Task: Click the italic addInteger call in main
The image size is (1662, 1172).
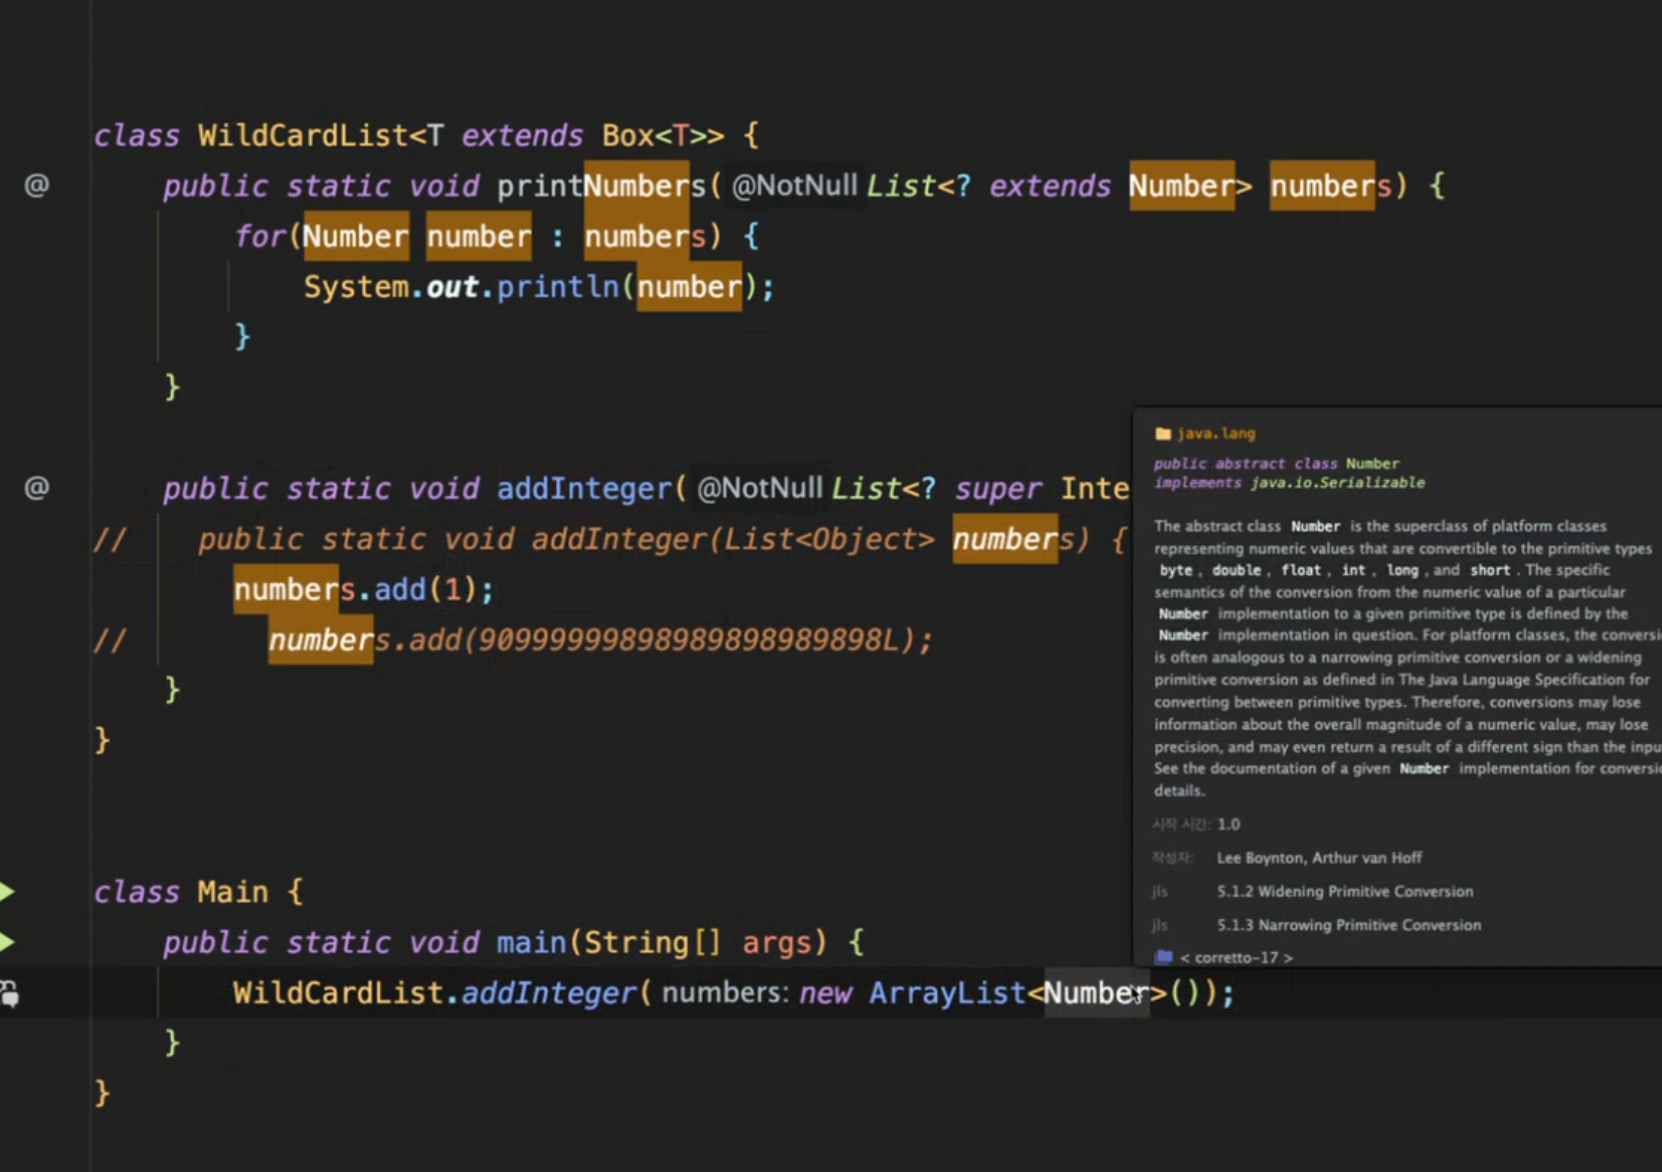Action: 548,993
